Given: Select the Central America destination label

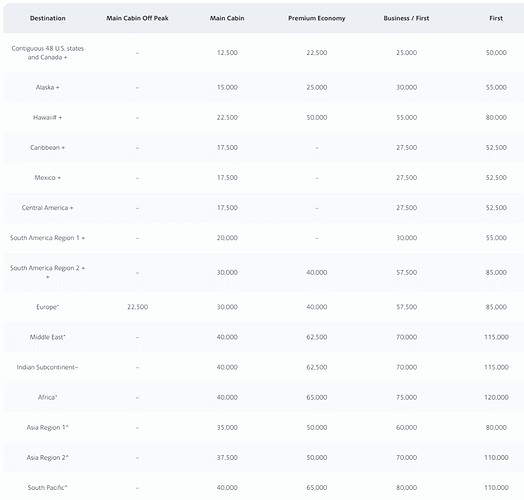Looking at the screenshot, I should click(x=47, y=208).
